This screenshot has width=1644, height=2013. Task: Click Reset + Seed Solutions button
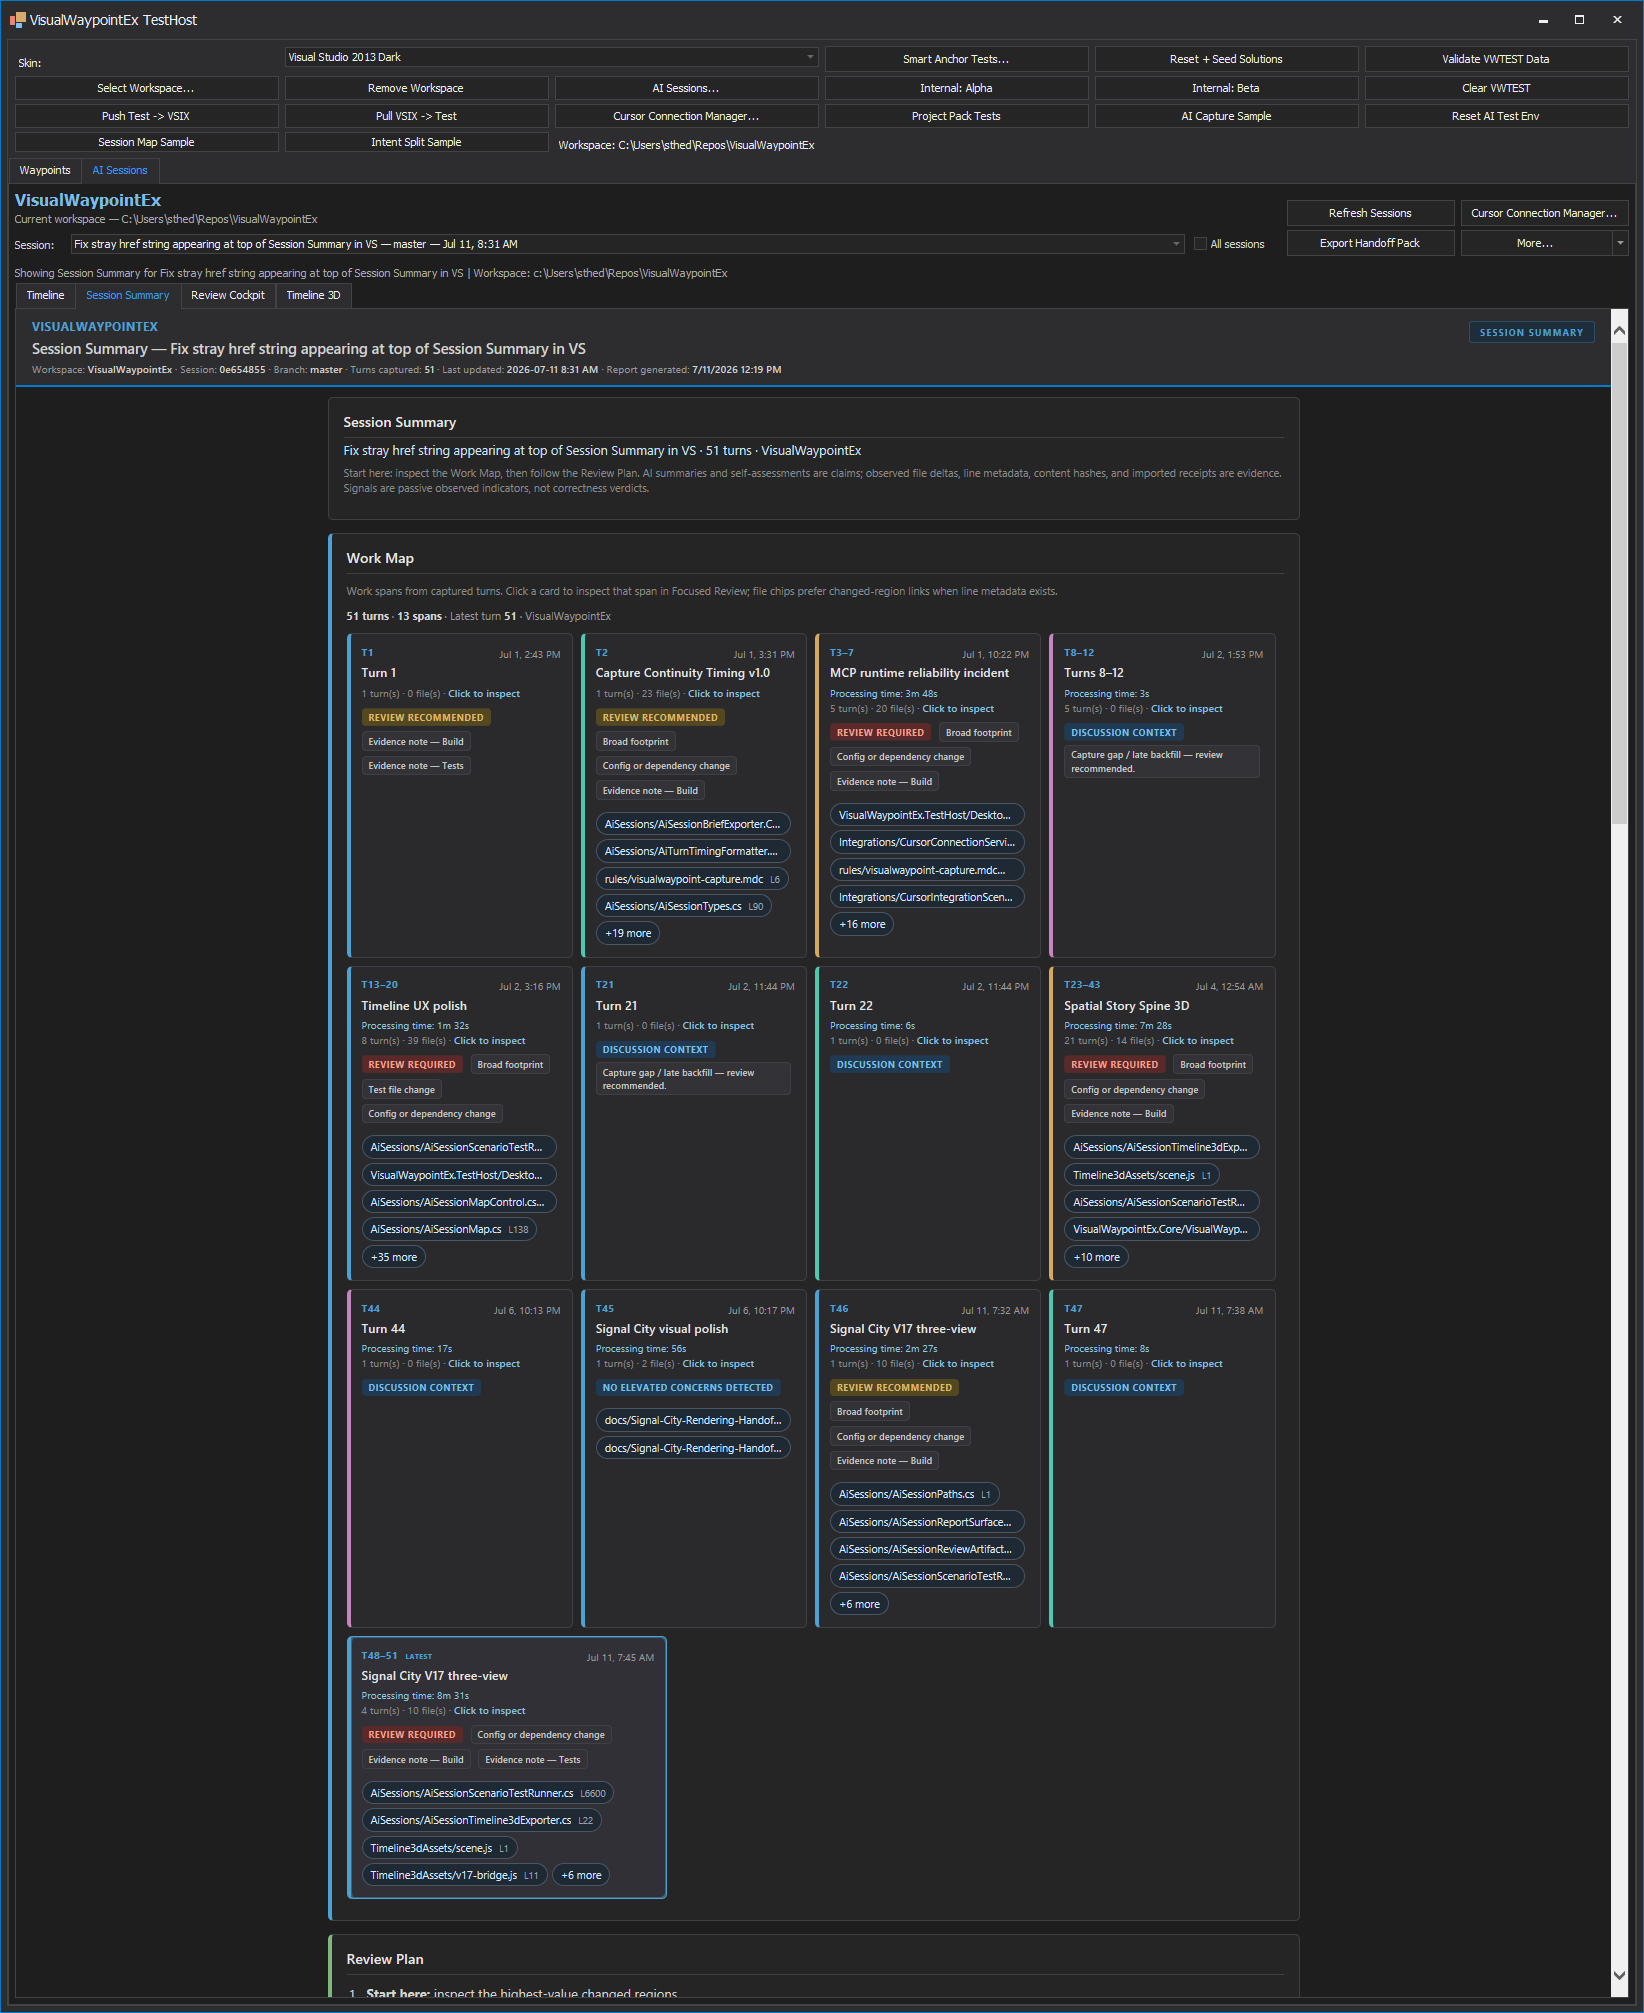click(1226, 59)
